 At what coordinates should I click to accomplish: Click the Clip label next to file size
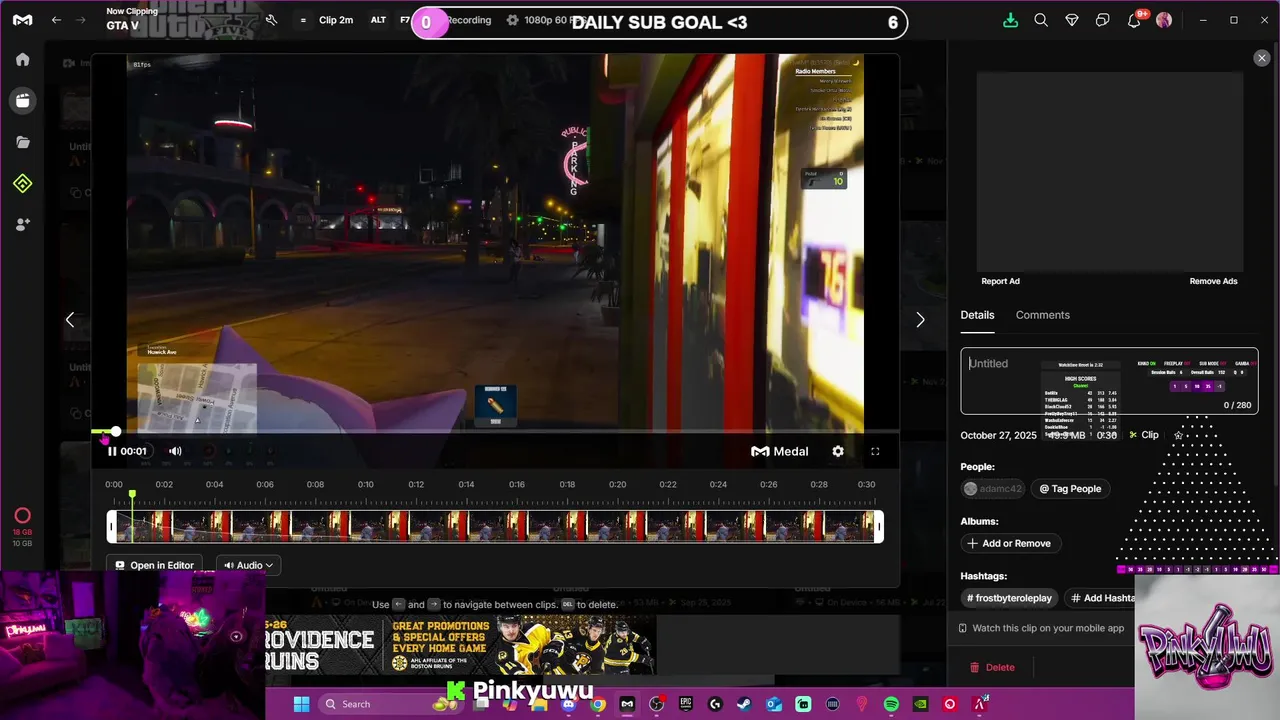[1144, 435]
